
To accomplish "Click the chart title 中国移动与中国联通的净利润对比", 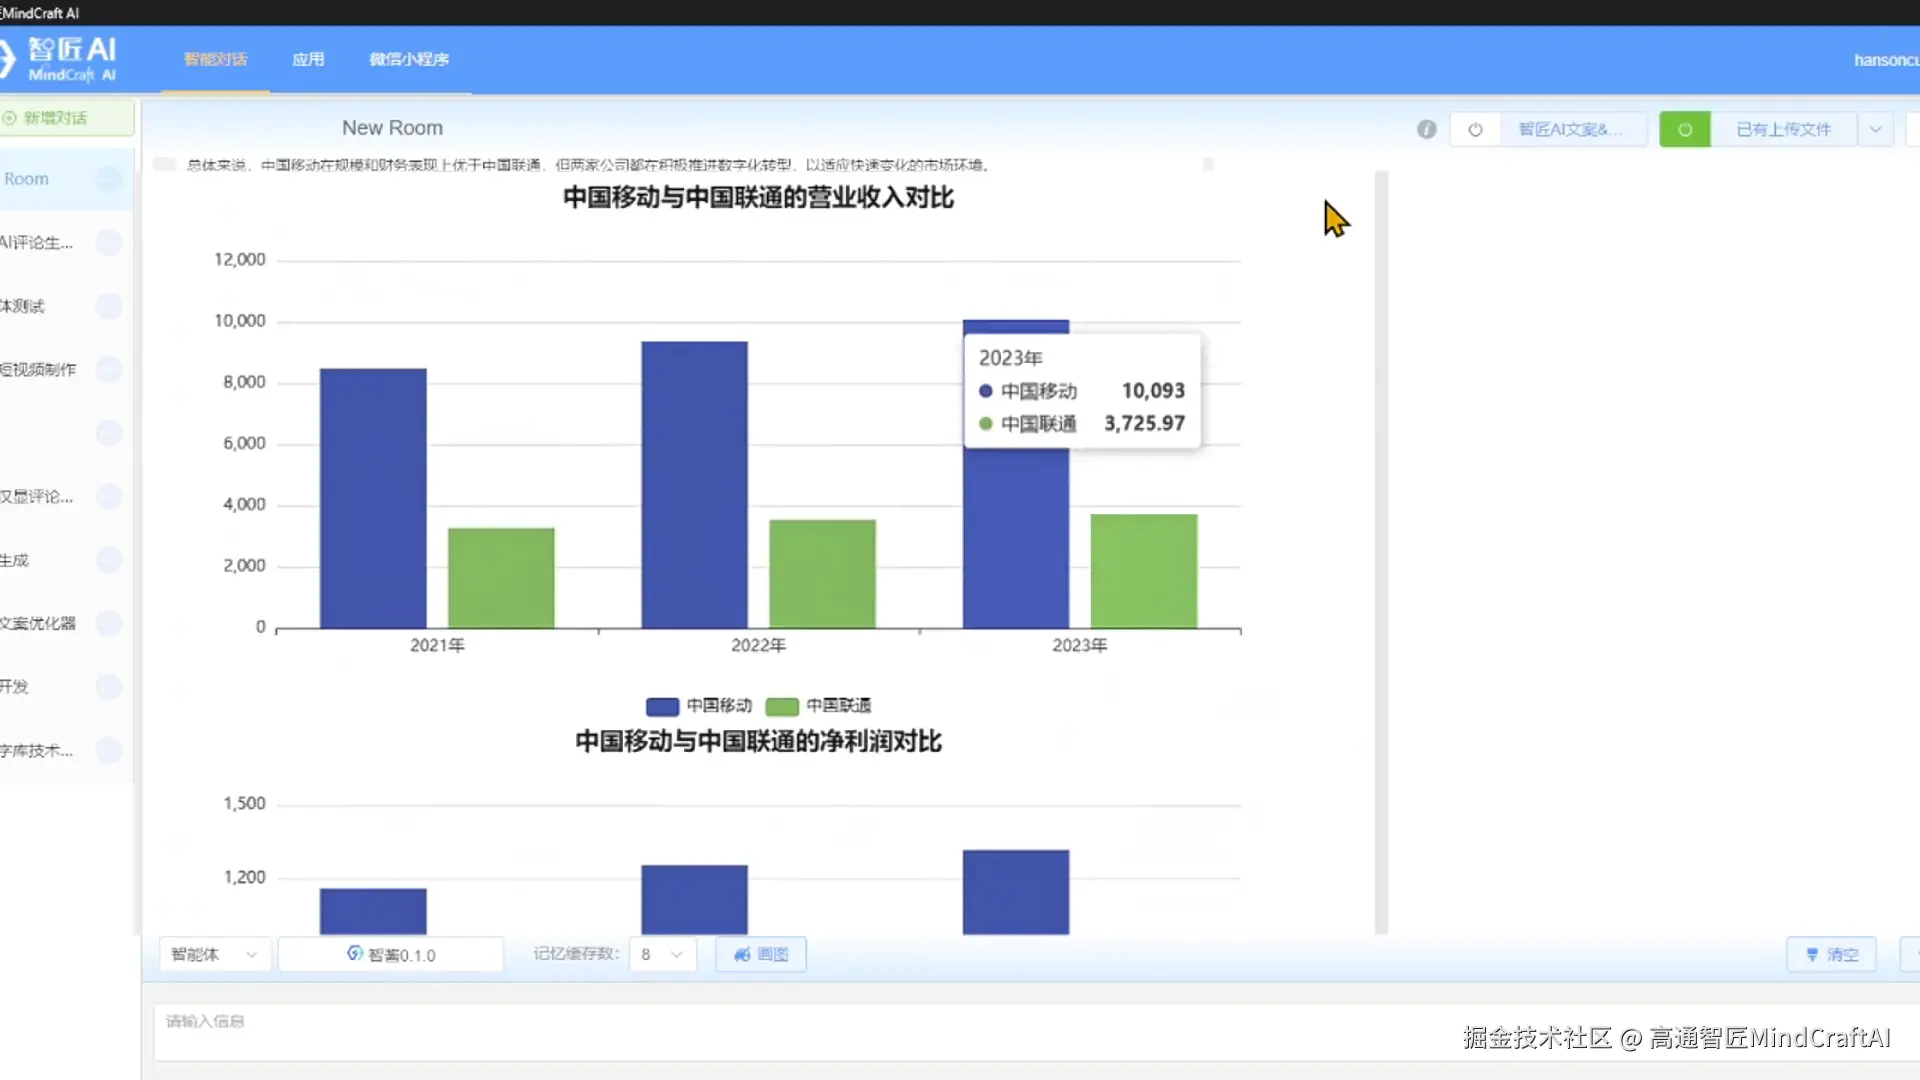I will [758, 741].
